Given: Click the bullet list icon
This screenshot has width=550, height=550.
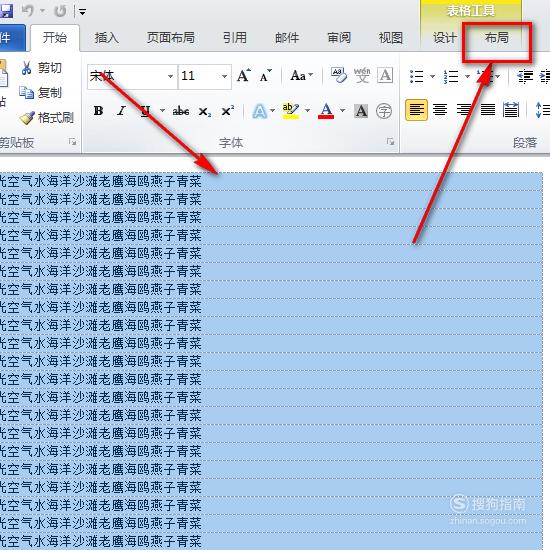Looking at the screenshot, I should (416, 76).
